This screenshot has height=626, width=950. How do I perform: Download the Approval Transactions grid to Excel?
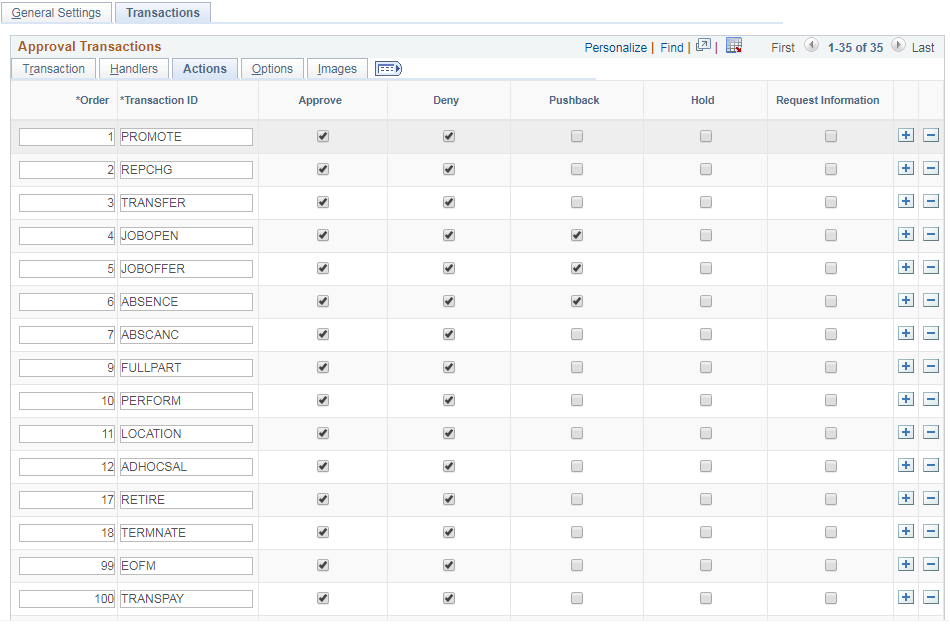(x=734, y=47)
